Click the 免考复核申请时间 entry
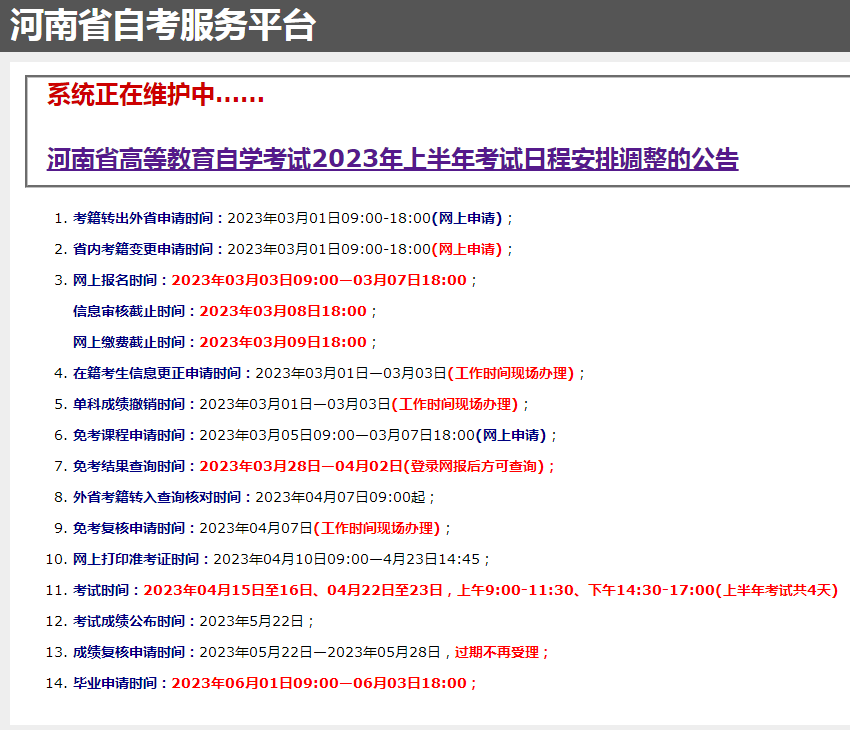Image resolution: width=850 pixels, height=730 pixels. click(x=135, y=528)
